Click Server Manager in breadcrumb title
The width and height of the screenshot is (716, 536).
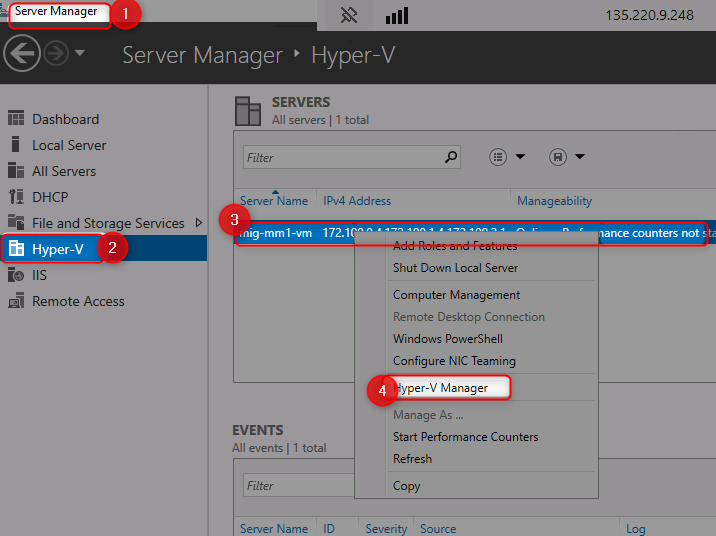pos(202,55)
